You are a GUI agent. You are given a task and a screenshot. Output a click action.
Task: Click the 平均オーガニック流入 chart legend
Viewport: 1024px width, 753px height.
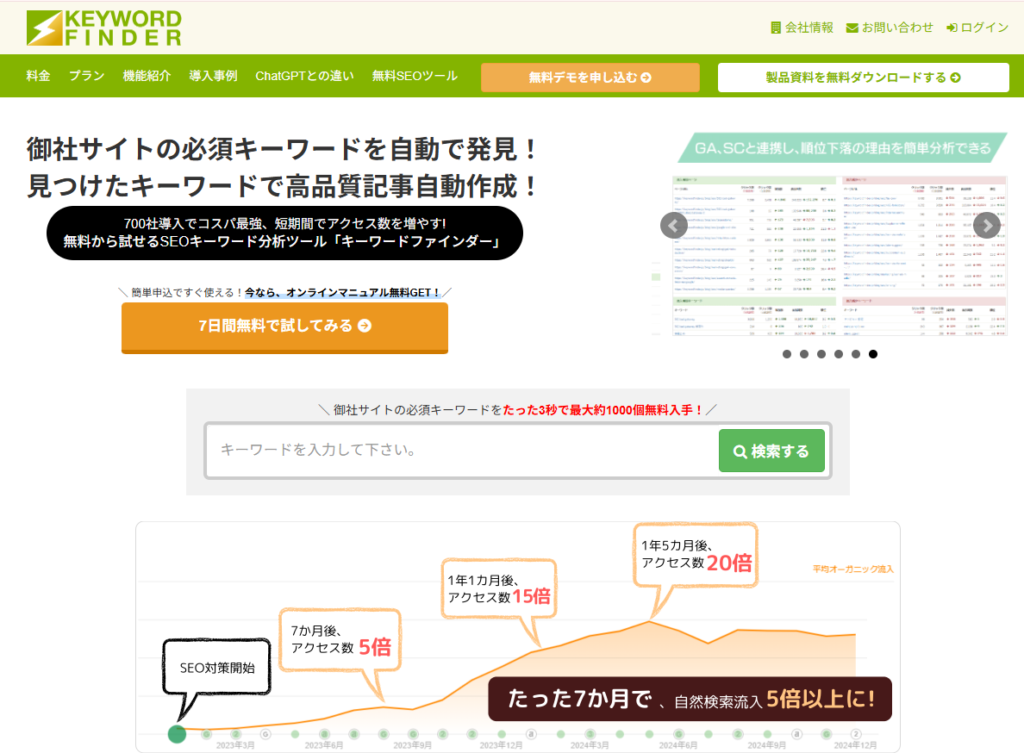pyautogui.click(x=853, y=569)
